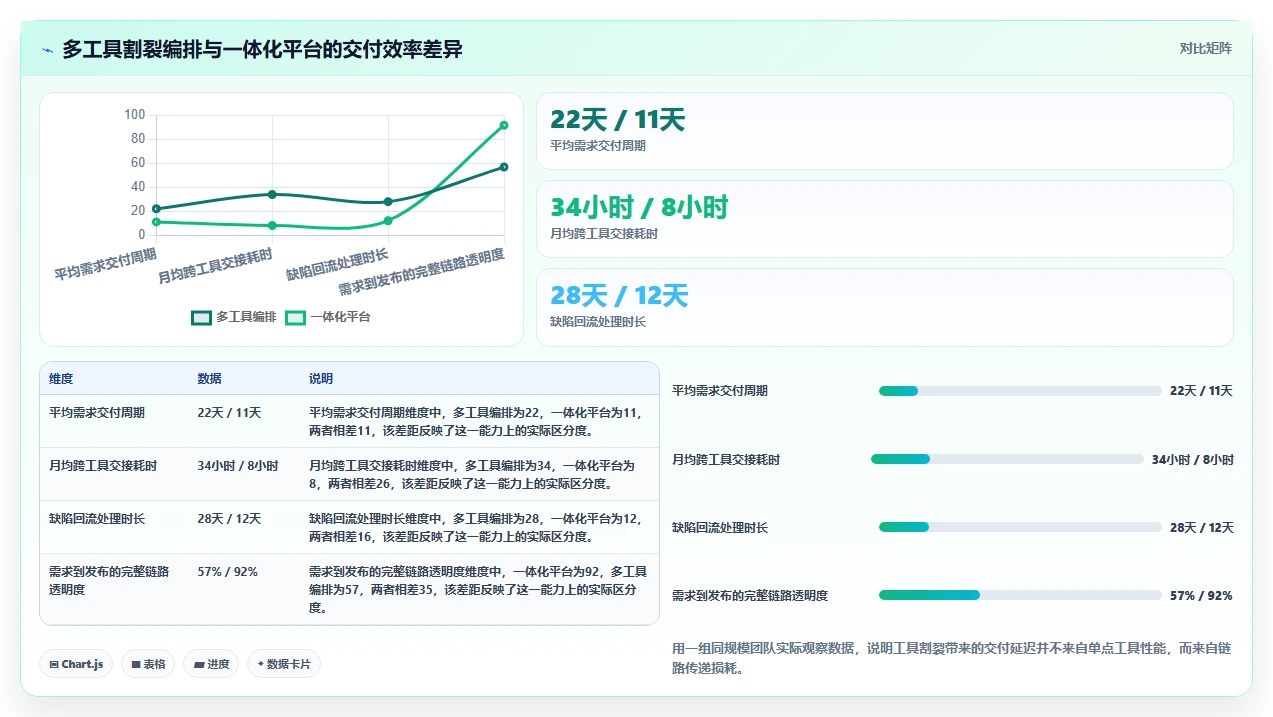Click the 维度 table column header
This screenshot has height=717, width=1273.
[61, 379]
